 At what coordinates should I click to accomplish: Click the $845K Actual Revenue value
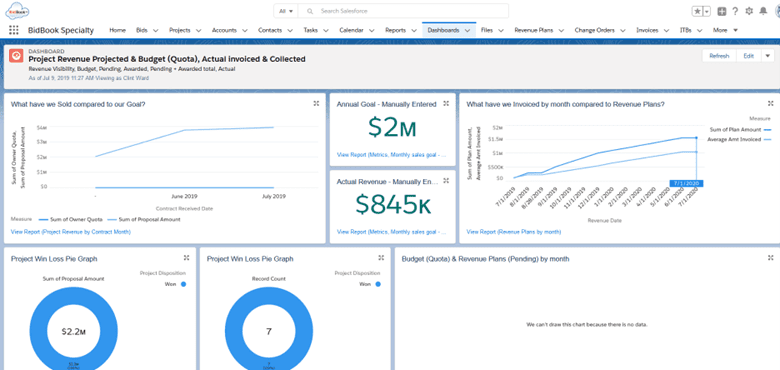coord(393,205)
